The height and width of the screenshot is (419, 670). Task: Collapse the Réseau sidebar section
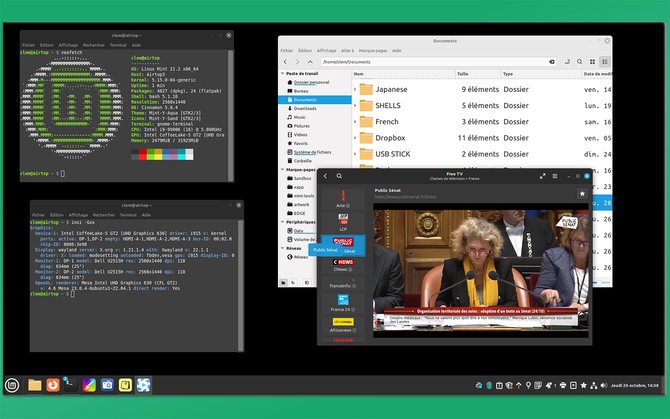[x=282, y=248]
